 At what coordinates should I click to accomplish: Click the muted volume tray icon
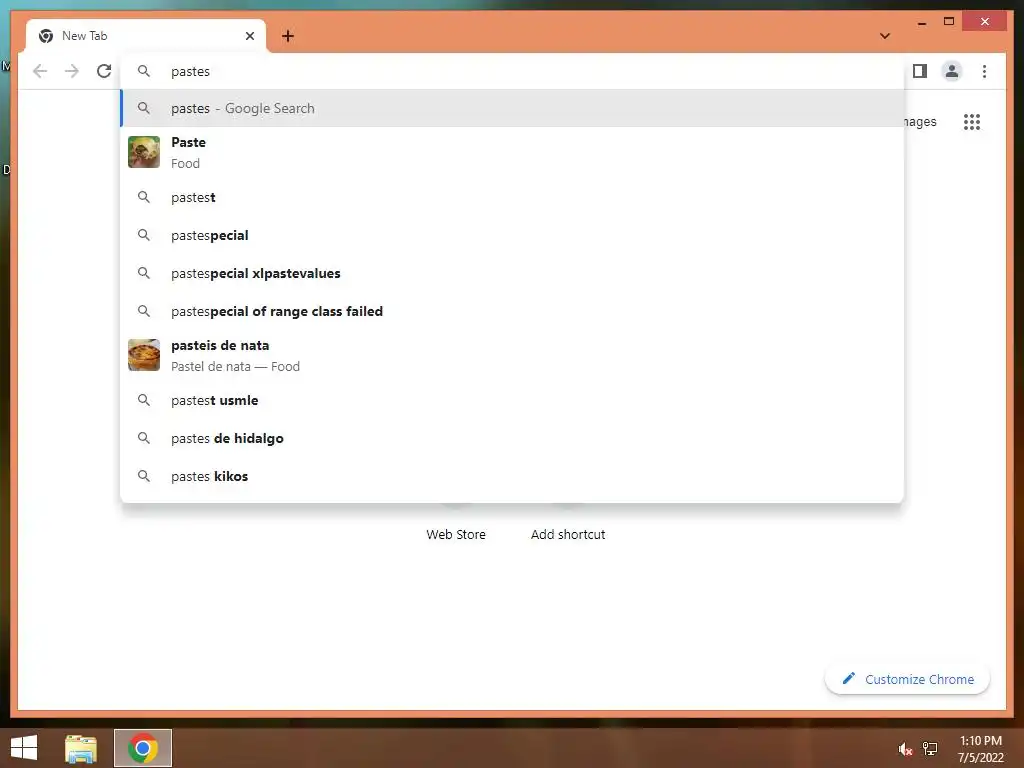(x=904, y=749)
